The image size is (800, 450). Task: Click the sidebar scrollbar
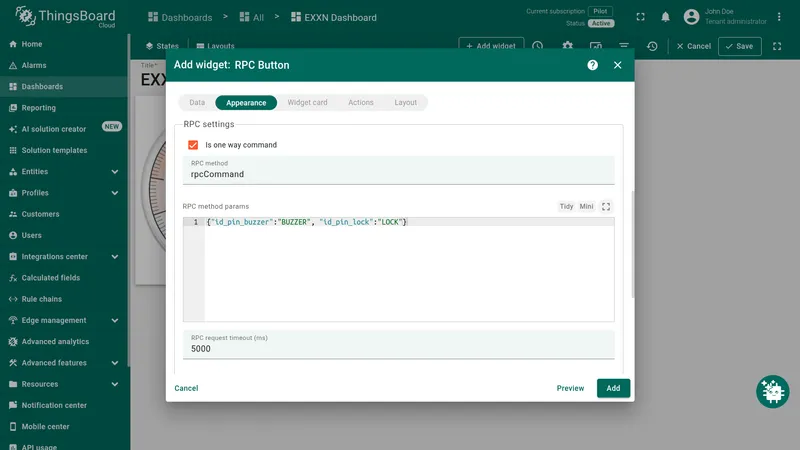[x=129, y=200]
